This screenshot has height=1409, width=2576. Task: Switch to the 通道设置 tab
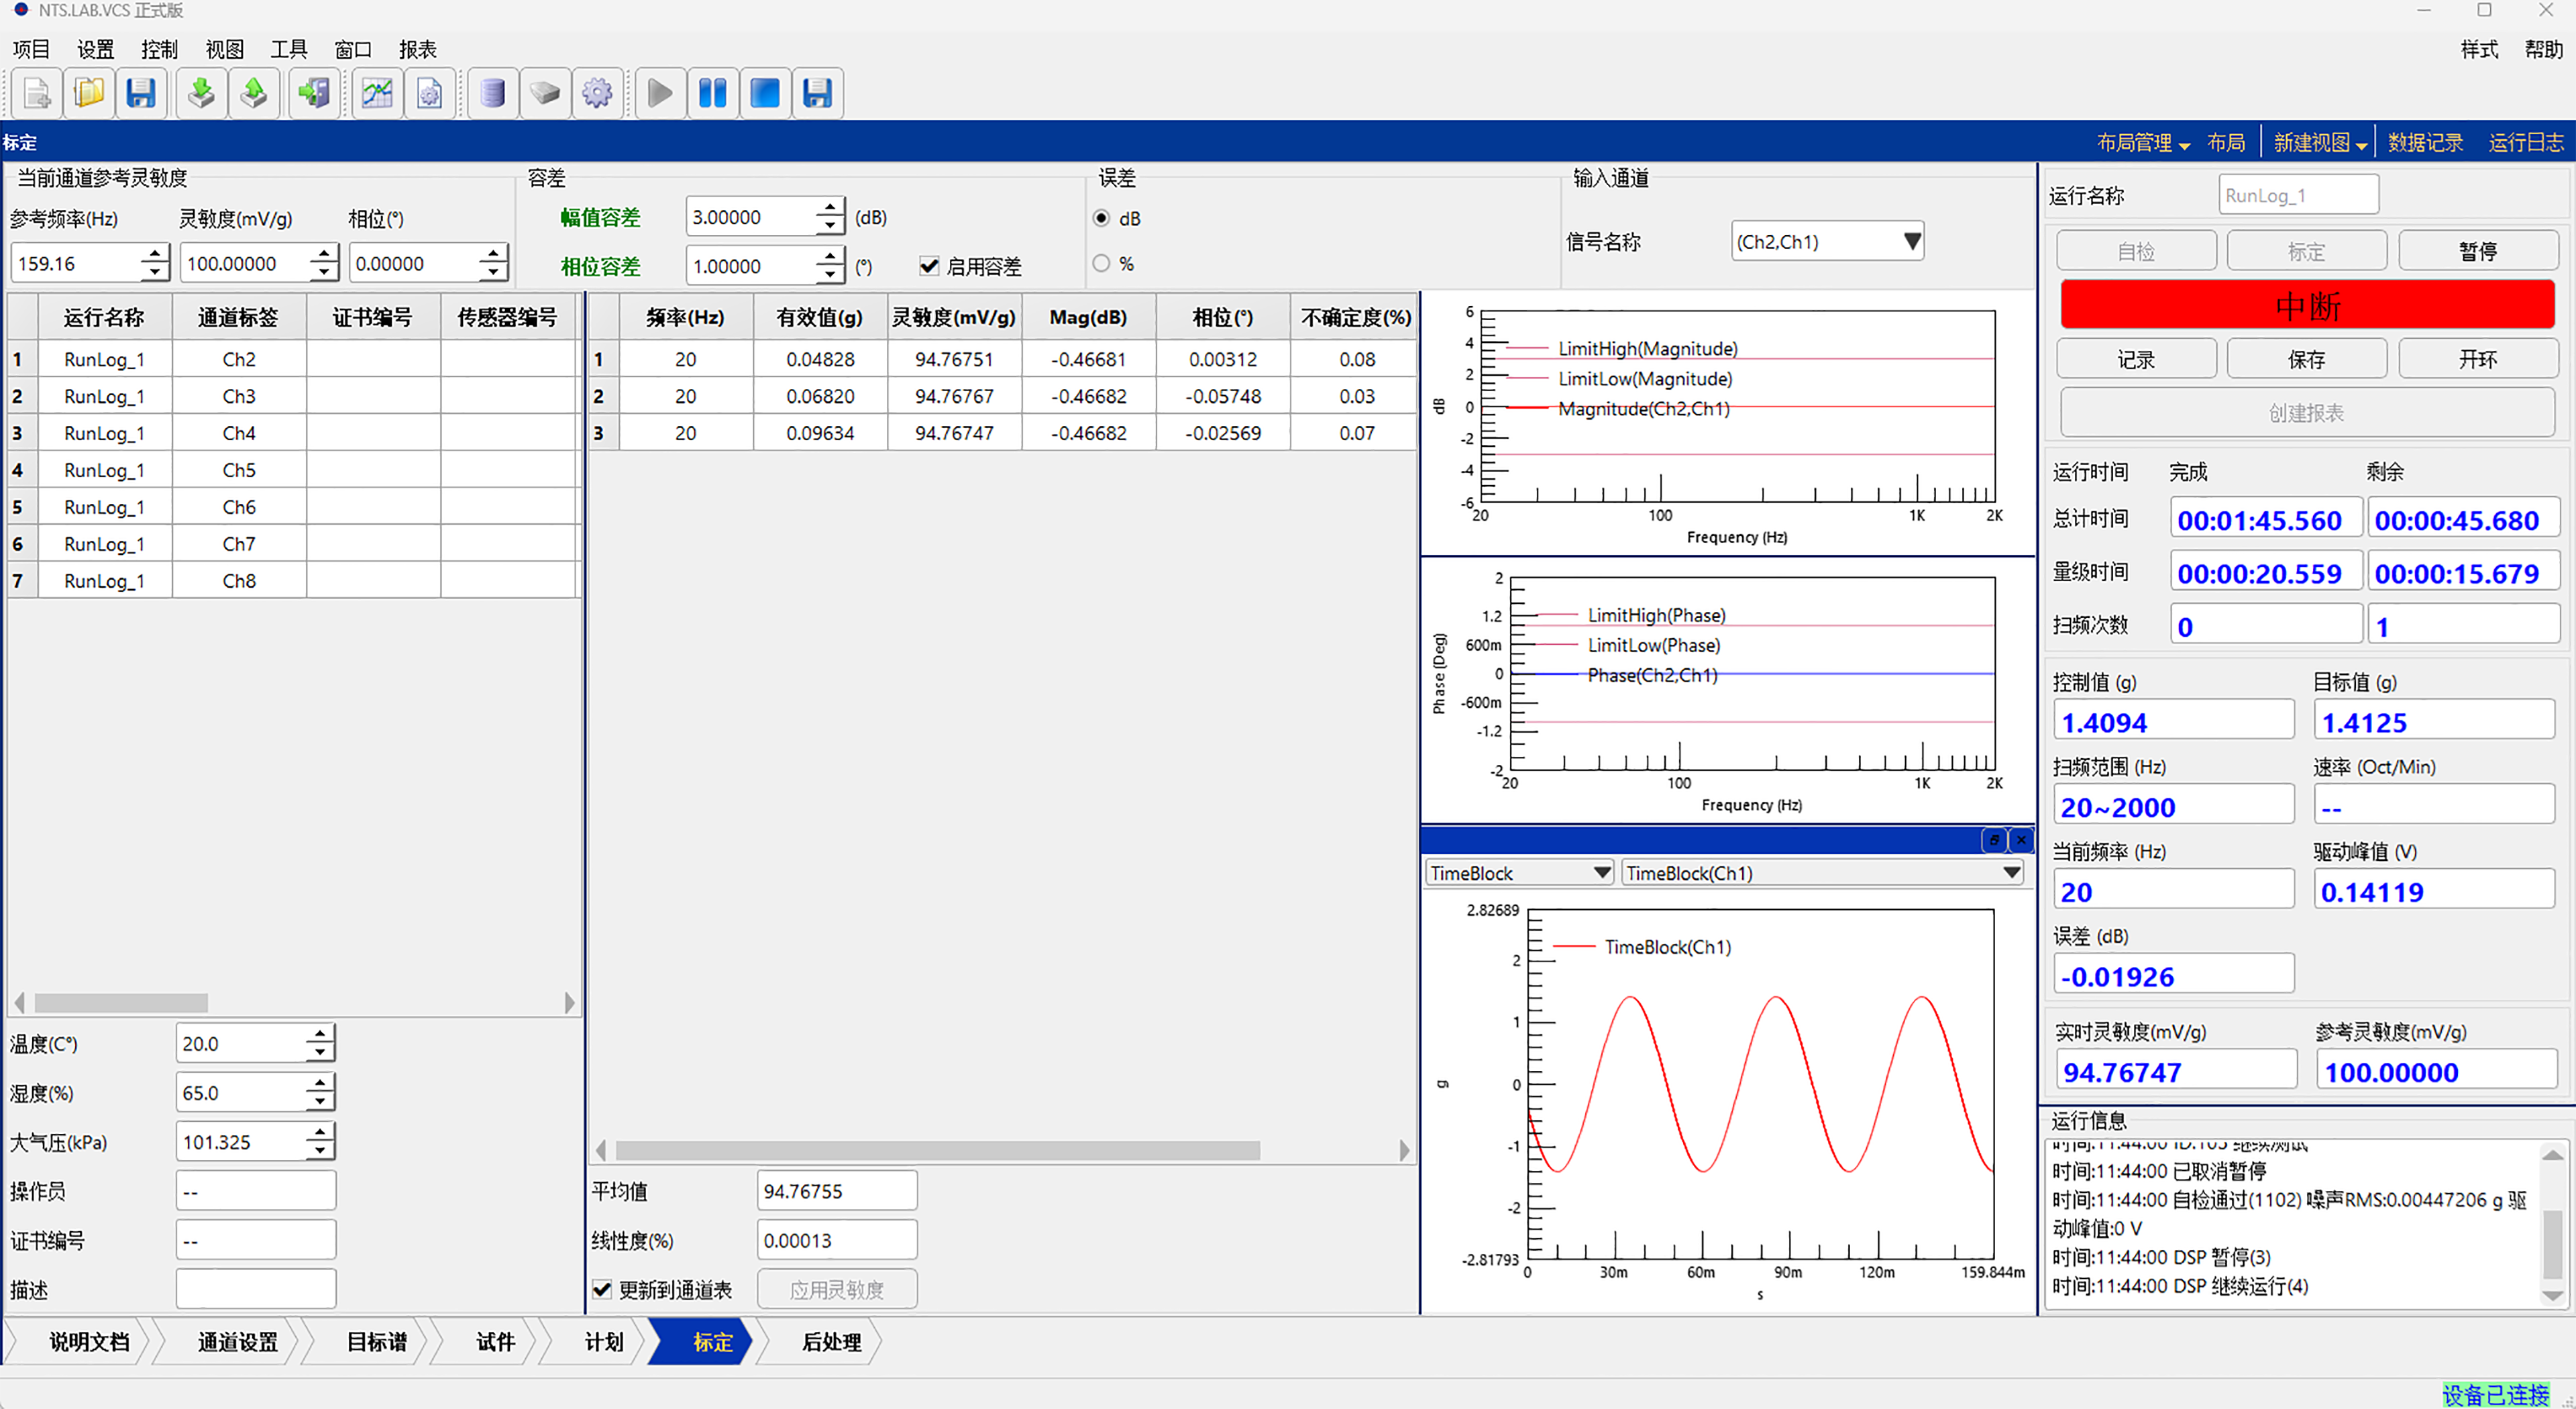tap(237, 1342)
